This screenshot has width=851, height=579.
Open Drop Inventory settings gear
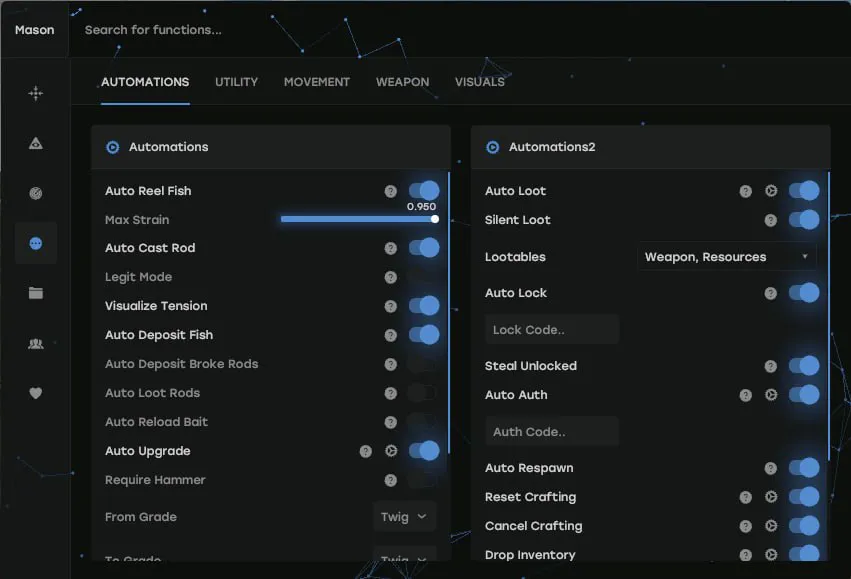(771, 555)
